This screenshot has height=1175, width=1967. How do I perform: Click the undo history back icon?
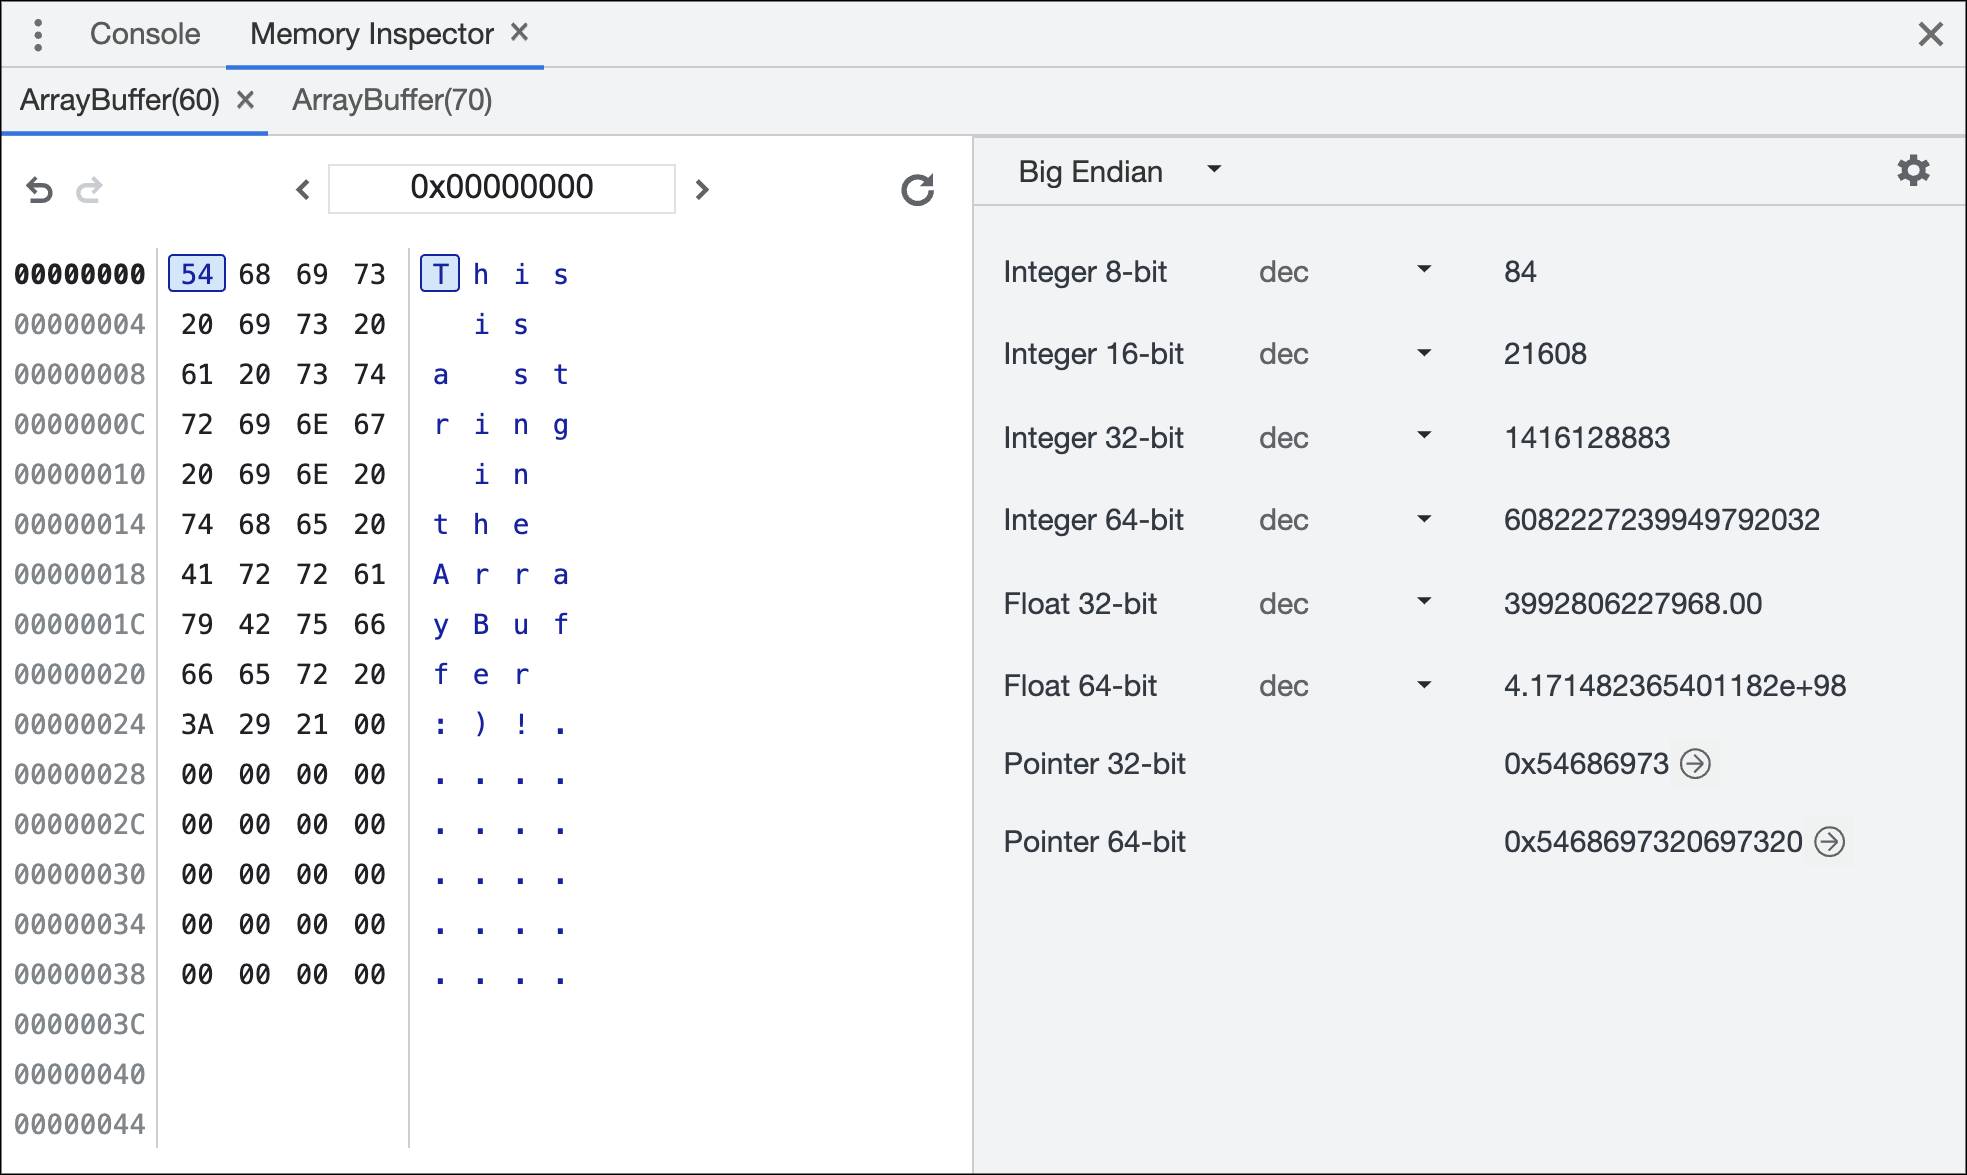coord(39,187)
